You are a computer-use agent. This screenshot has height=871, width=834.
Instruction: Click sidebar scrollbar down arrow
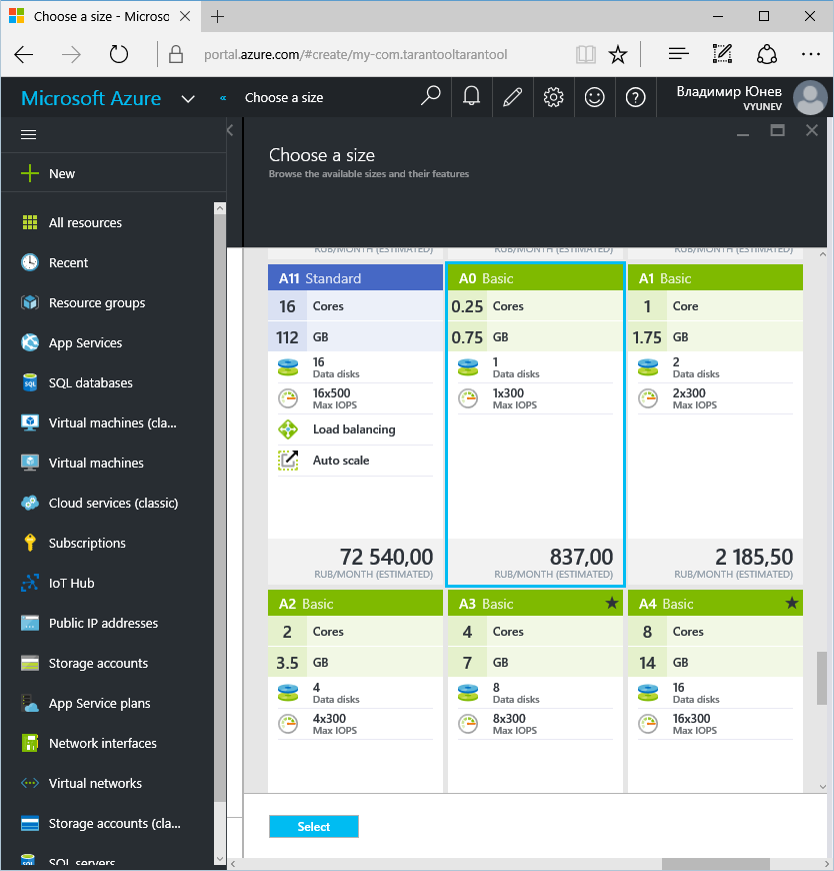pos(219,859)
